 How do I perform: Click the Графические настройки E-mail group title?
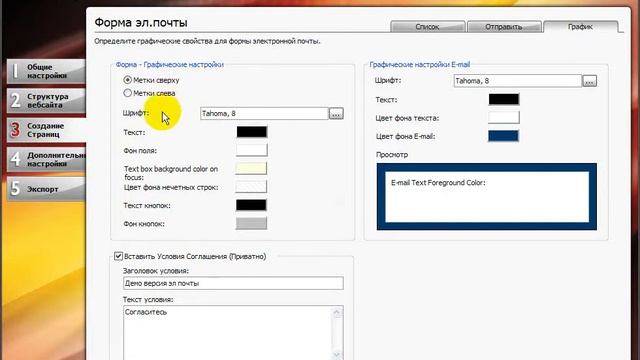click(x=420, y=64)
